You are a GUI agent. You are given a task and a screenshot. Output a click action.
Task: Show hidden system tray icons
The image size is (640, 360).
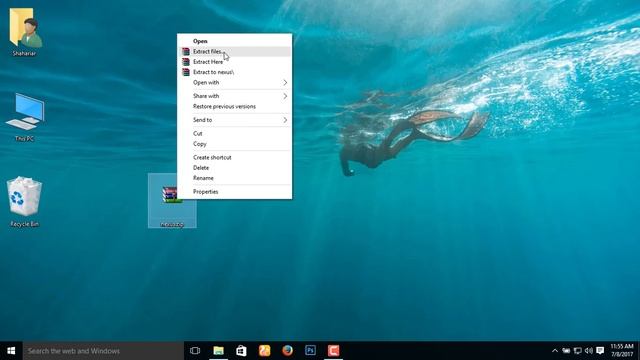[x=555, y=351]
